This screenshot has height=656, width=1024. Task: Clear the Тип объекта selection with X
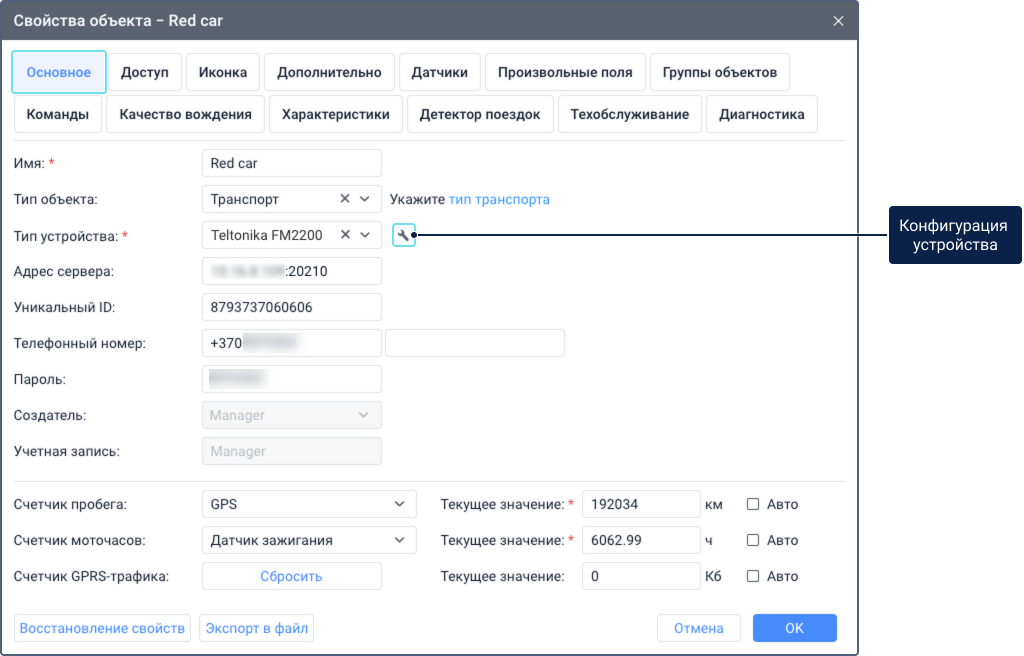(x=345, y=199)
